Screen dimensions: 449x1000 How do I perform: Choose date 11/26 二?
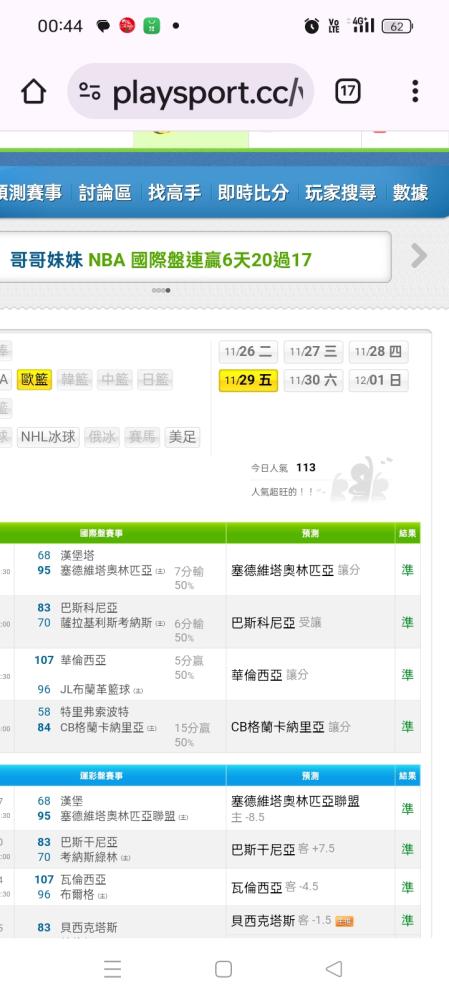click(x=248, y=352)
